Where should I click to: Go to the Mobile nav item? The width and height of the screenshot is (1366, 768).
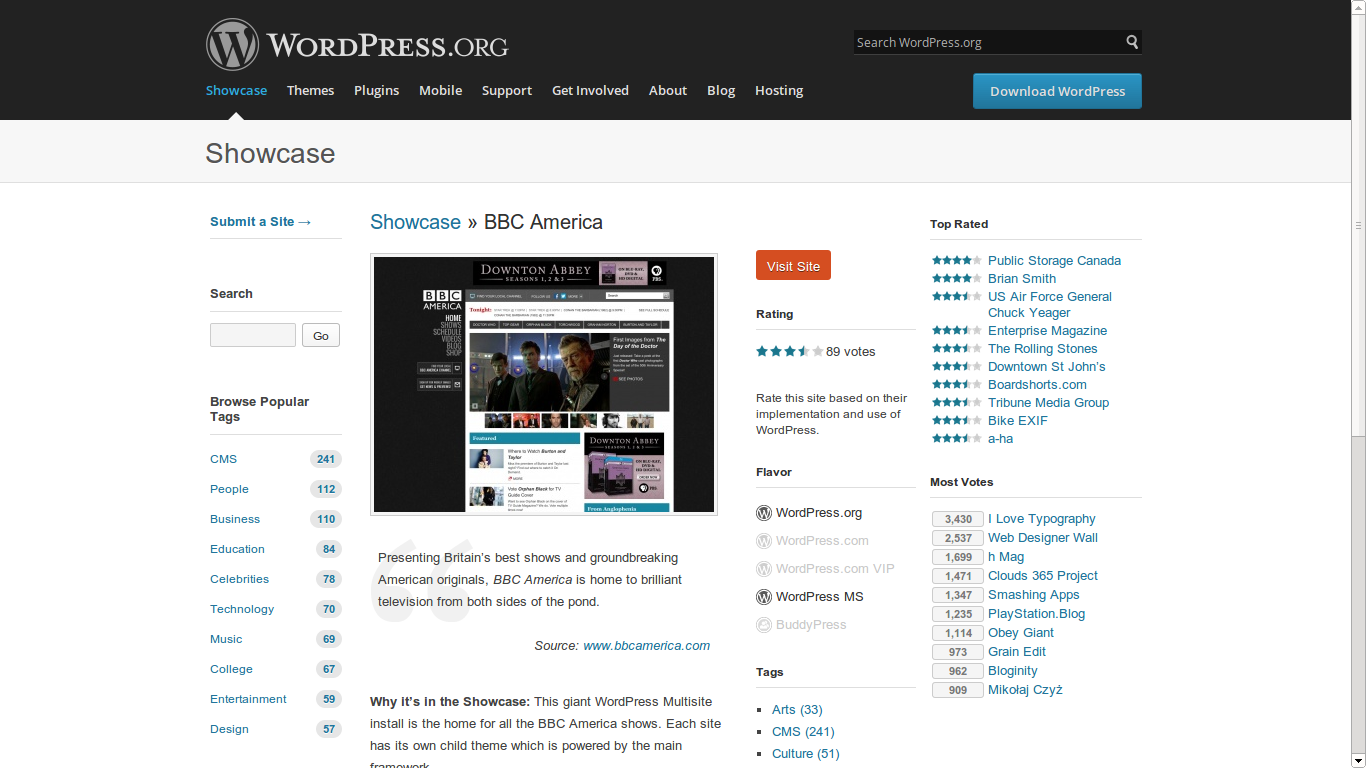440,90
